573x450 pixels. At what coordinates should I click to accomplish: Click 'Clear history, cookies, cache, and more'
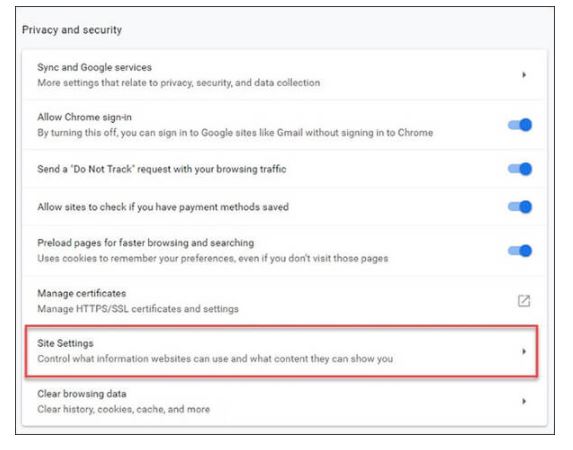coord(124,409)
